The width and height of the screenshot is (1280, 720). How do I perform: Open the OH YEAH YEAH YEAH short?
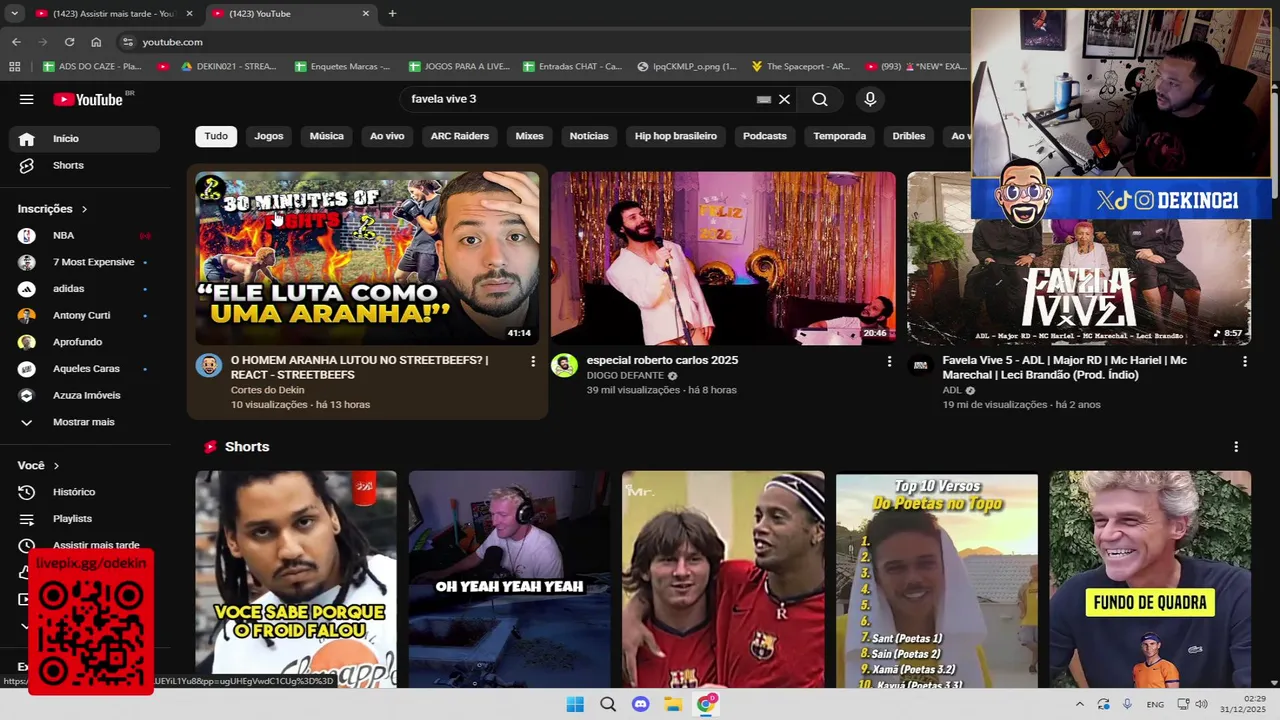[x=509, y=580]
